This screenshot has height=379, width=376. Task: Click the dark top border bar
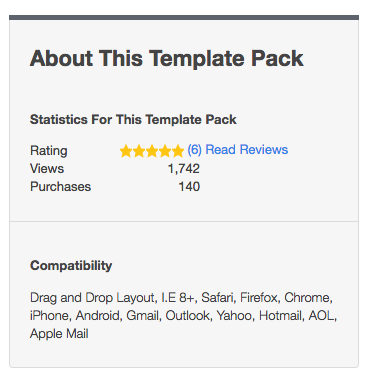[x=184, y=17]
